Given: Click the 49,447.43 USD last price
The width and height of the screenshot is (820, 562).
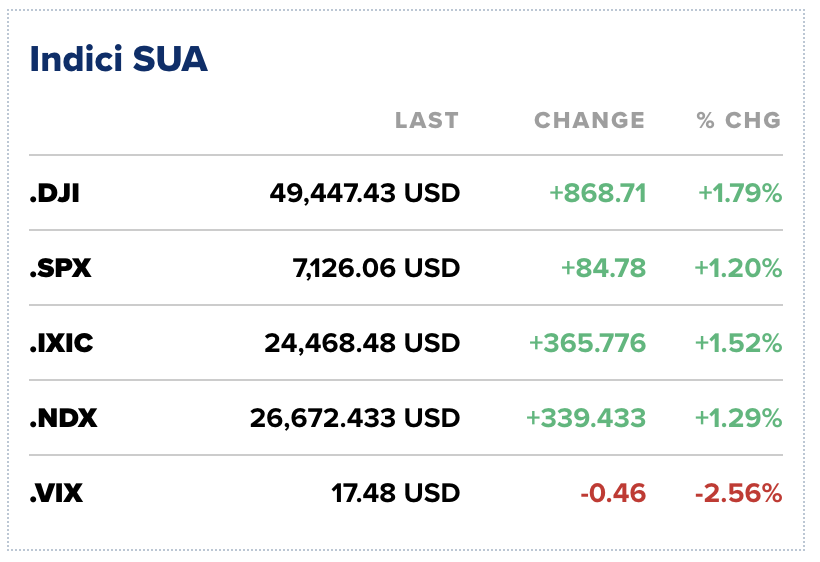Looking at the screenshot, I should [x=364, y=193].
